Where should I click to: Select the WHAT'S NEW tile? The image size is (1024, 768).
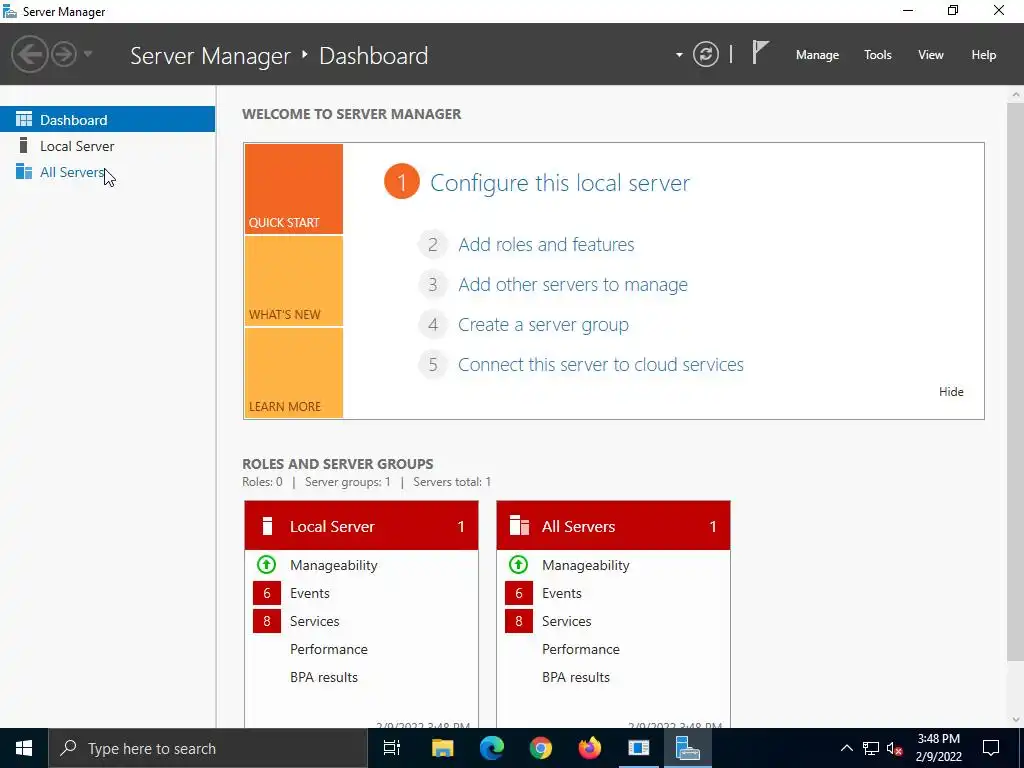point(293,281)
